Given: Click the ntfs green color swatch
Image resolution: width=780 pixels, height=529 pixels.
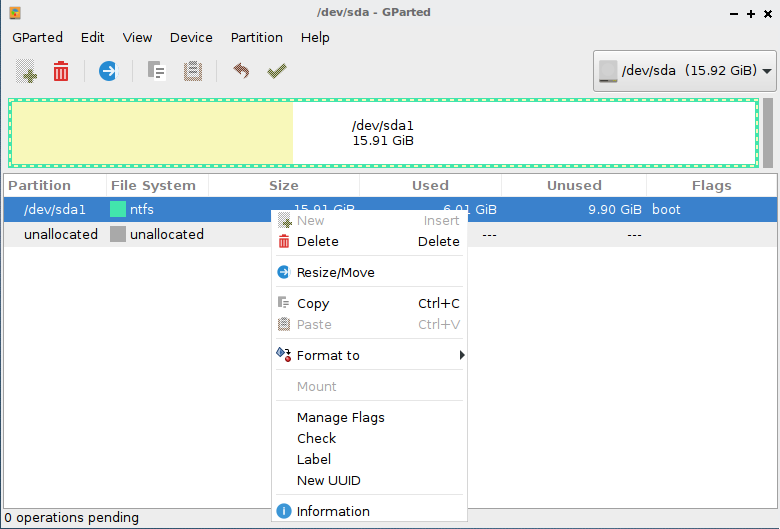Looking at the screenshot, I should point(118,209).
